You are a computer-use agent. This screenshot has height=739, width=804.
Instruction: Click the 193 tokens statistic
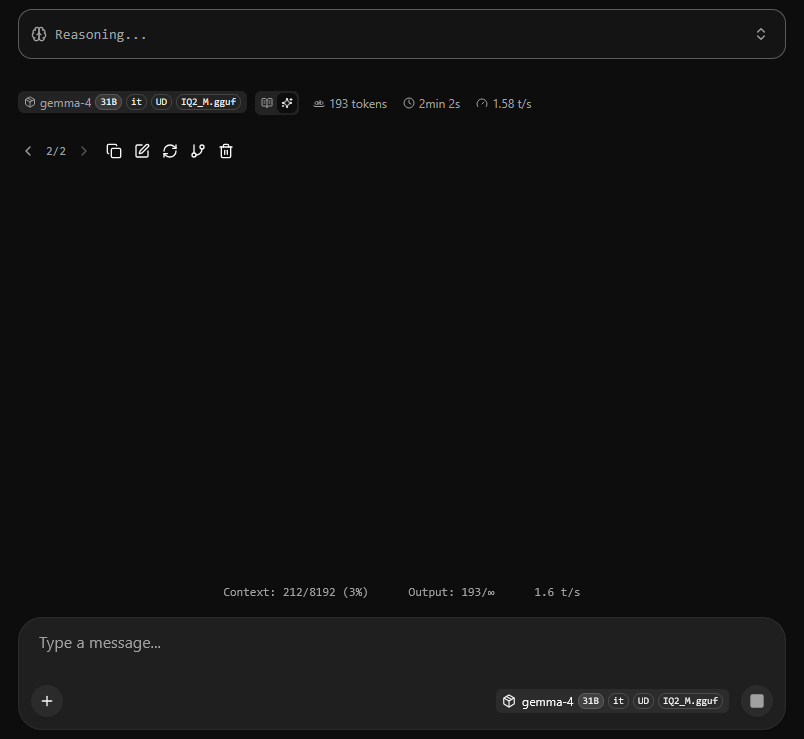pyautogui.click(x=350, y=104)
